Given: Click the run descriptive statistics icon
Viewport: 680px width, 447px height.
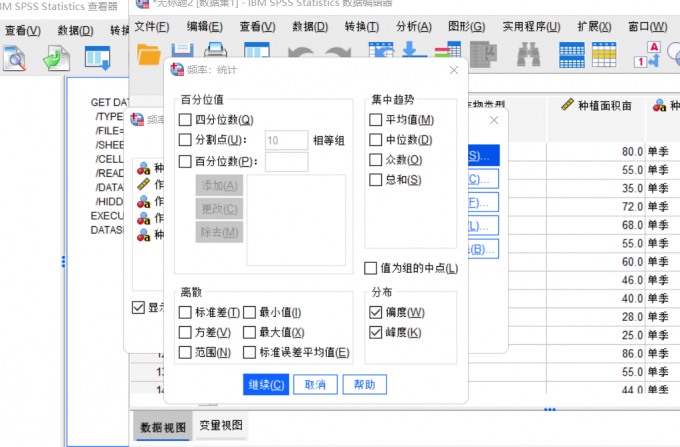Looking at the screenshot, I should point(483,54).
